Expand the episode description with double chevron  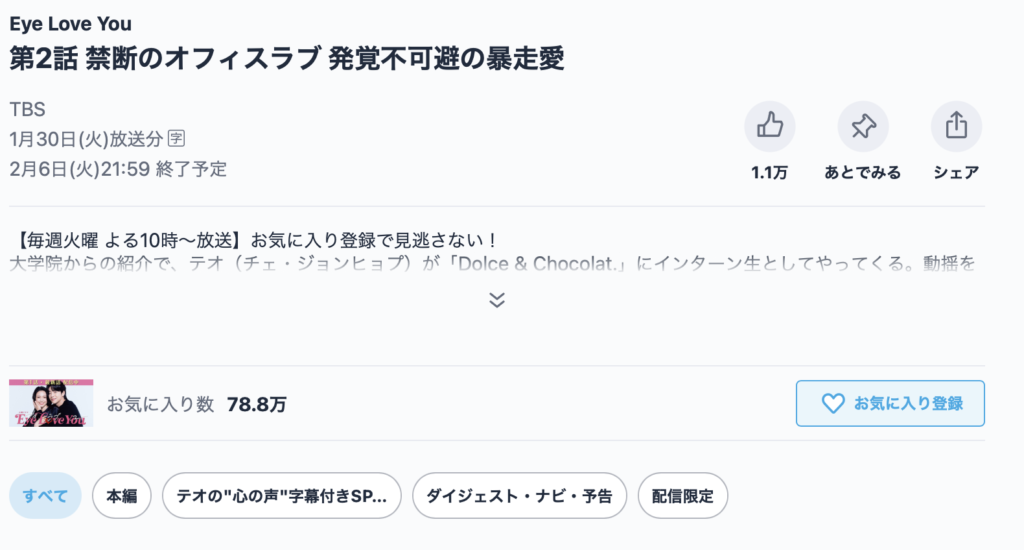click(x=497, y=299)
